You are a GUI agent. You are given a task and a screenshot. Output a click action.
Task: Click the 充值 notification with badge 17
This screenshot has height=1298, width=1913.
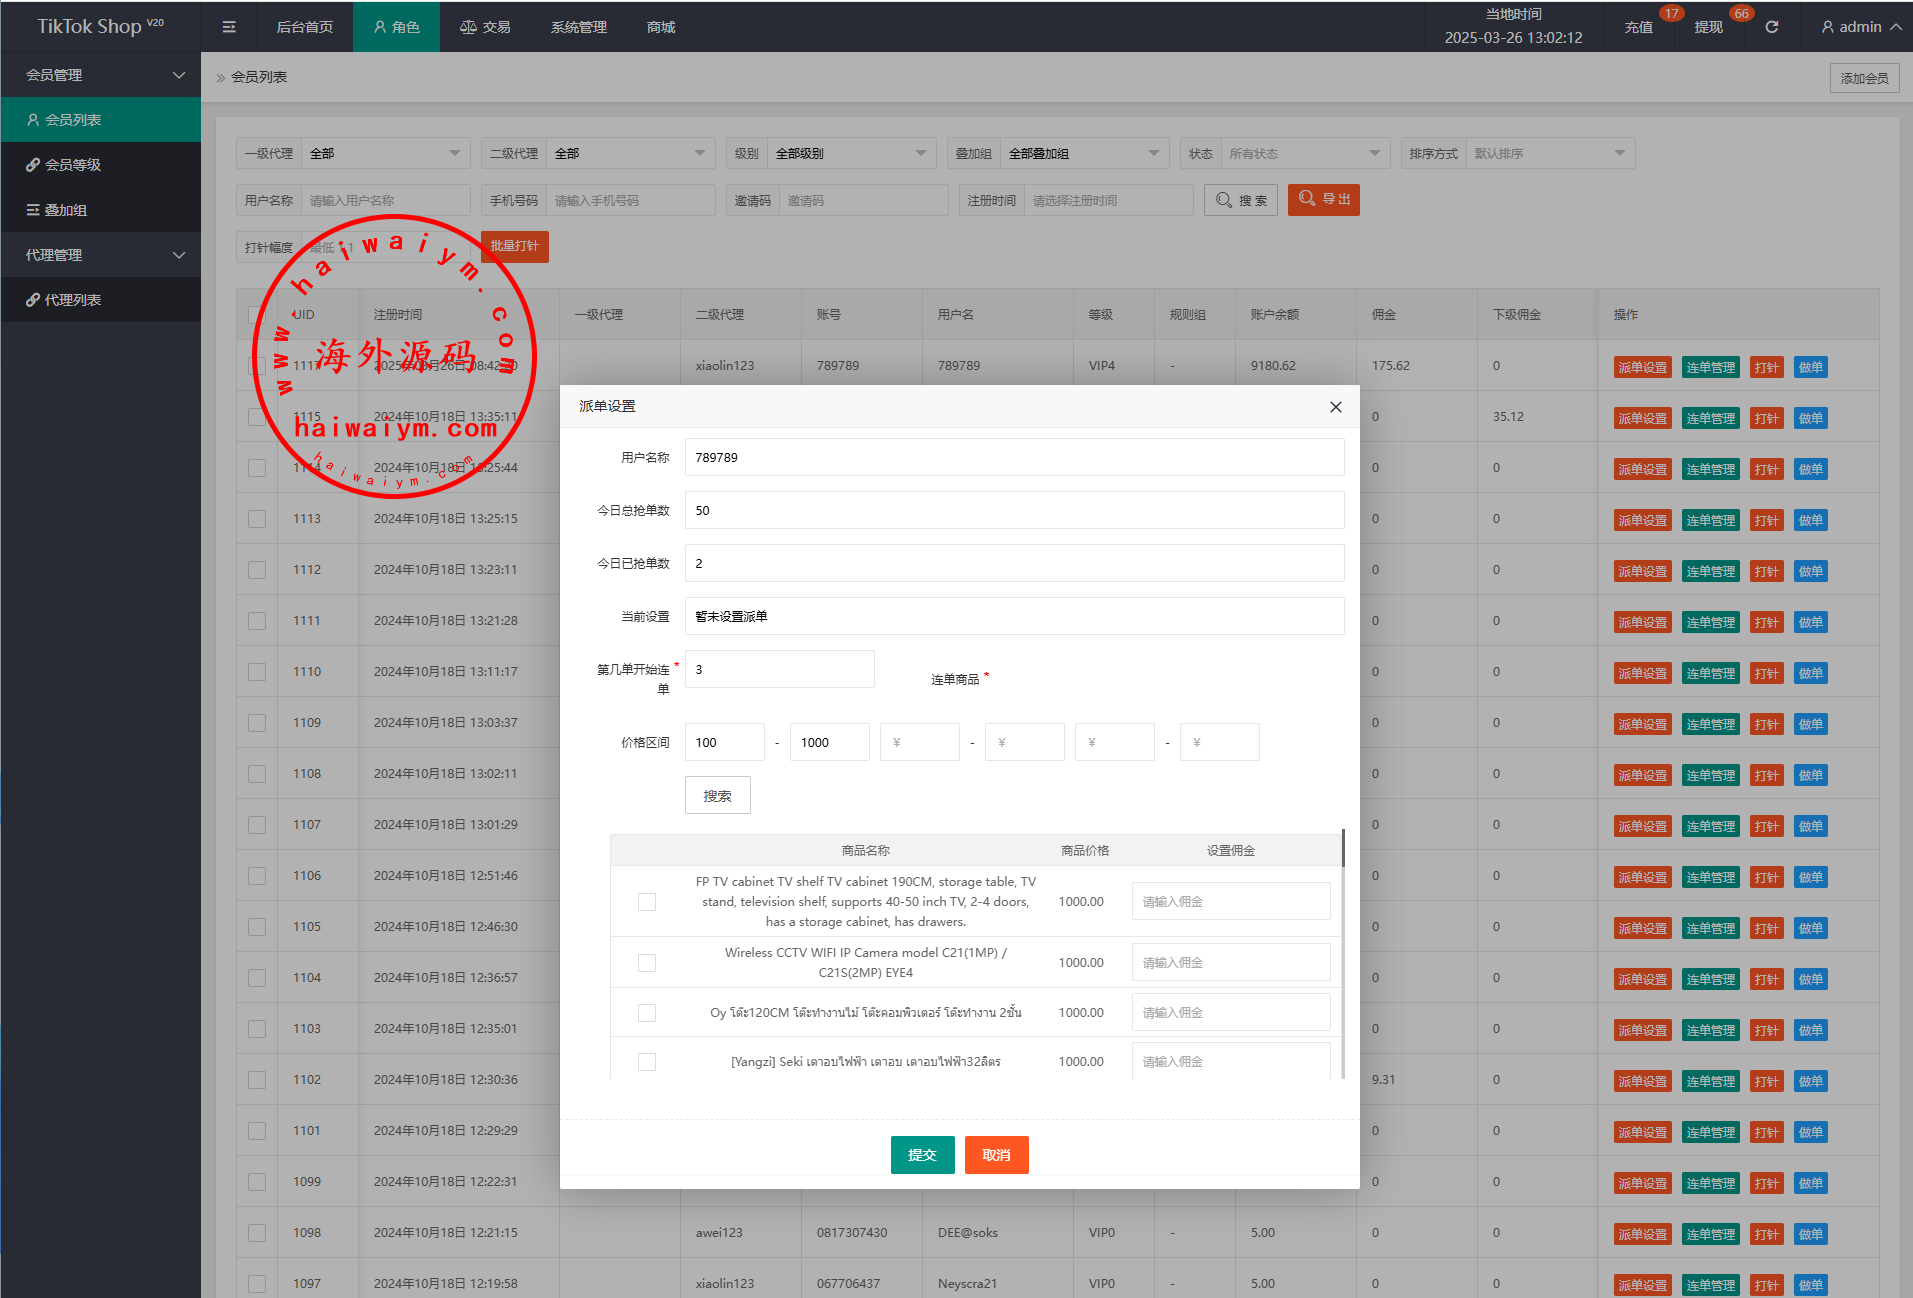pos(1638,27)
